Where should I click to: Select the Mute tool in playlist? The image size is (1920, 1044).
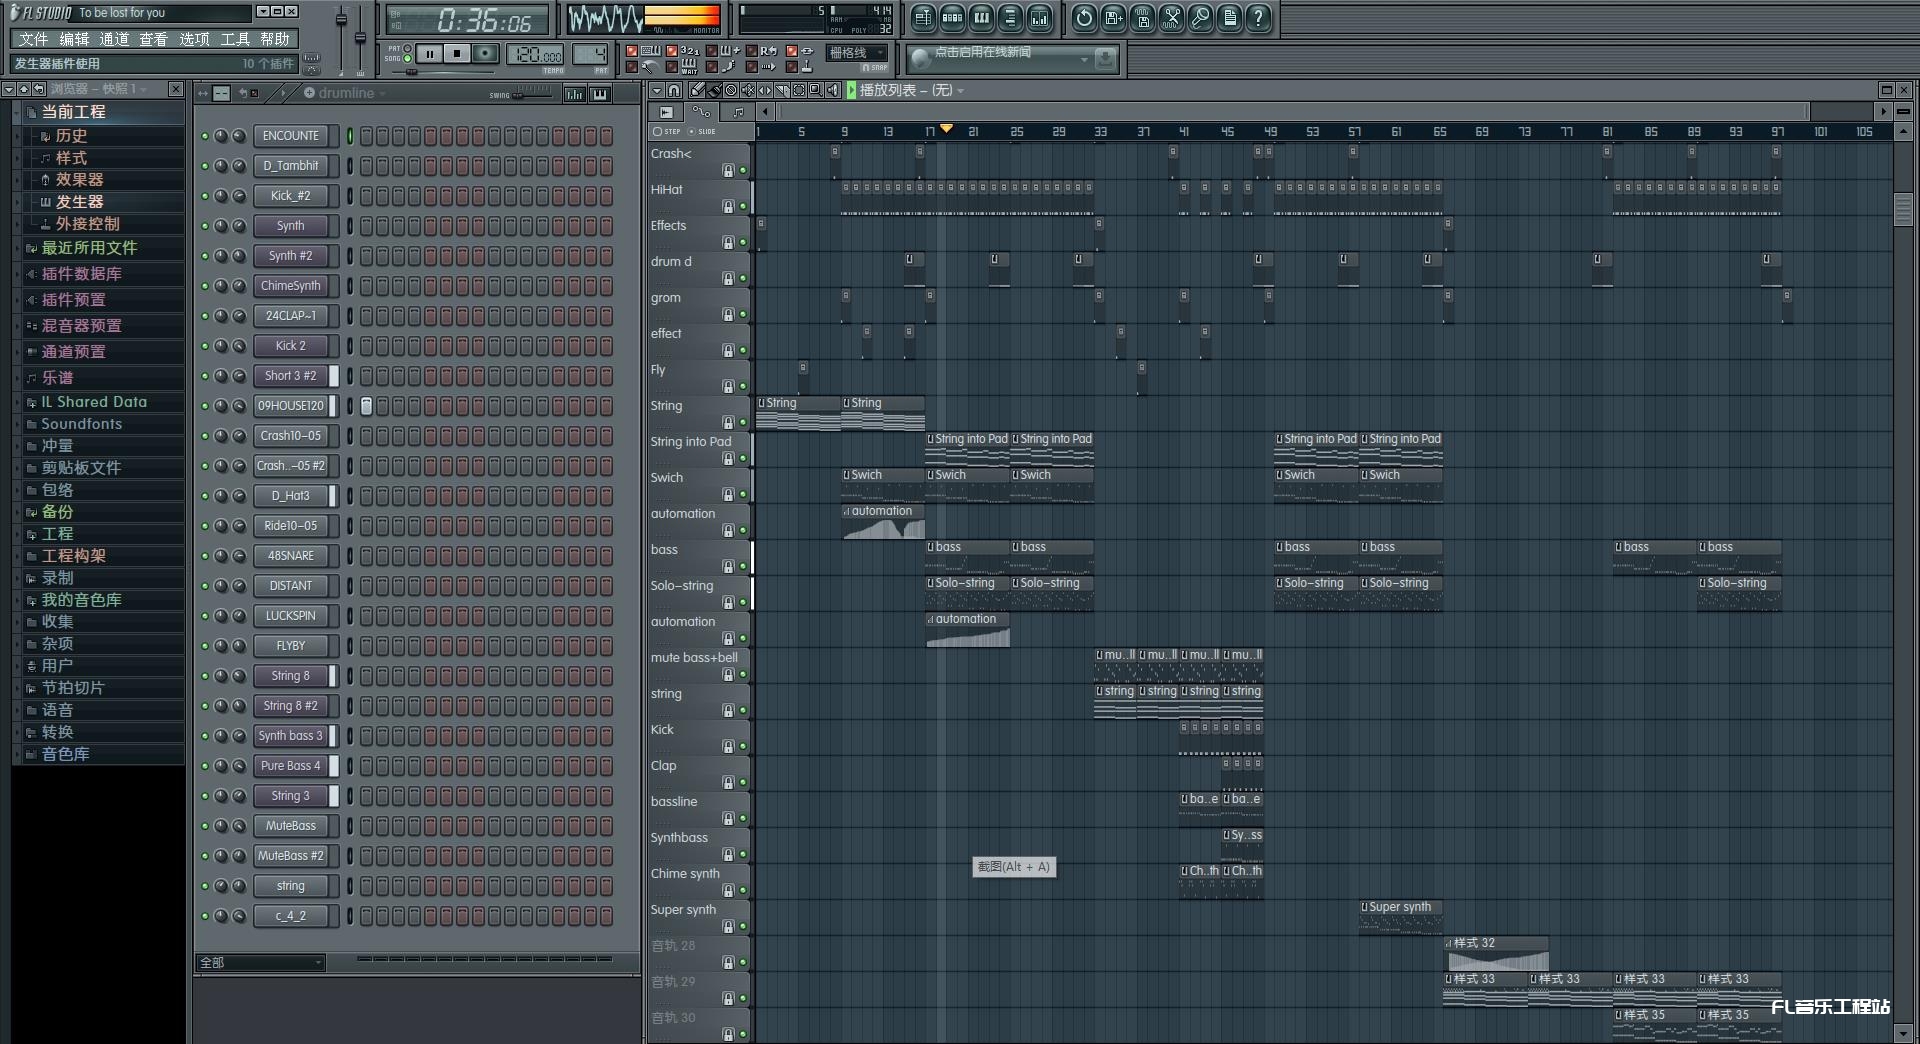point(748,90)
